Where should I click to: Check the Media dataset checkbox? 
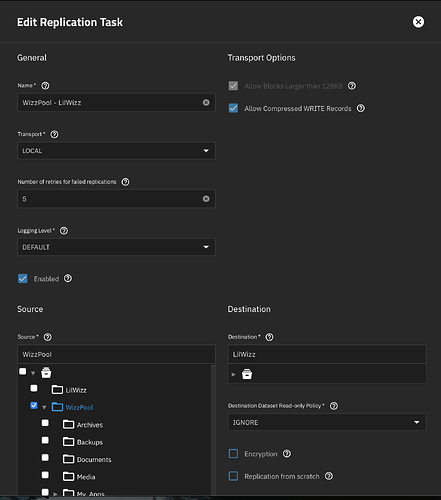click(x=45, y=475)
